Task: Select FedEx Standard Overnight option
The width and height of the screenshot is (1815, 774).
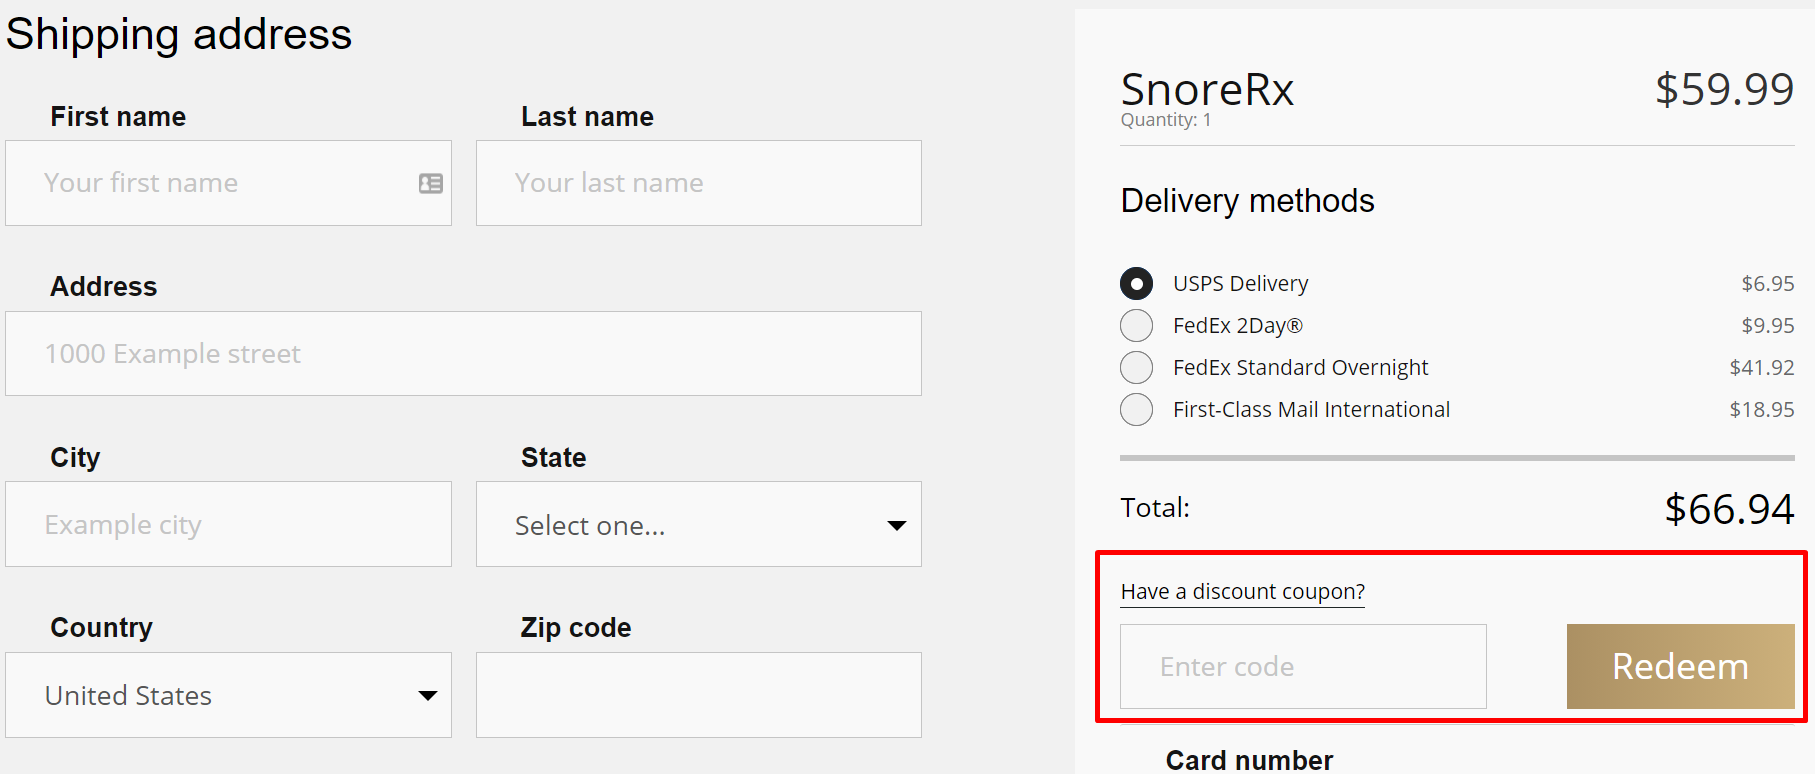Action: (x=1136, y=367)
